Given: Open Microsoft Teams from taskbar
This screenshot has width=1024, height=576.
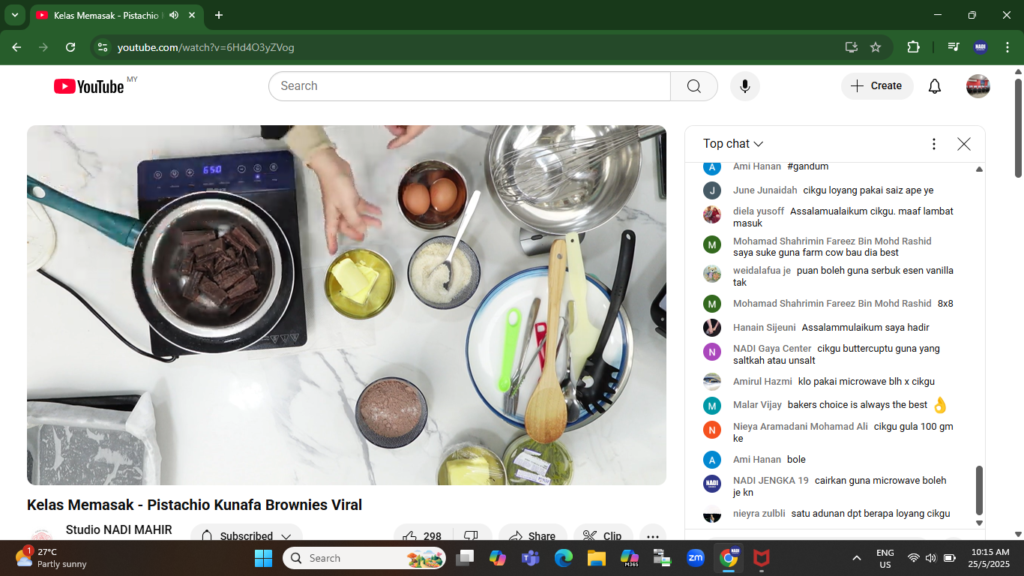Looking at the screenshot, I should [530, 558].
